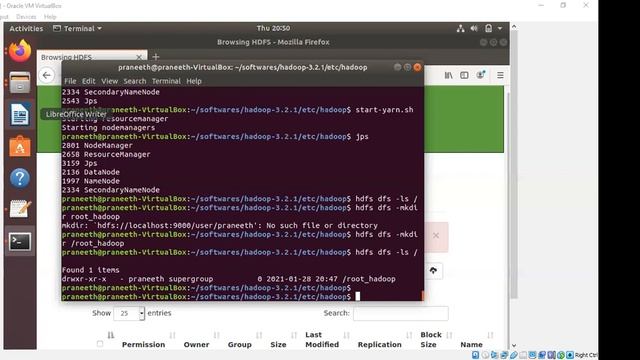Sort table by Block Size column
Image resolution: width=640 pixels, height=360 pixels.
tap(431, 340)
